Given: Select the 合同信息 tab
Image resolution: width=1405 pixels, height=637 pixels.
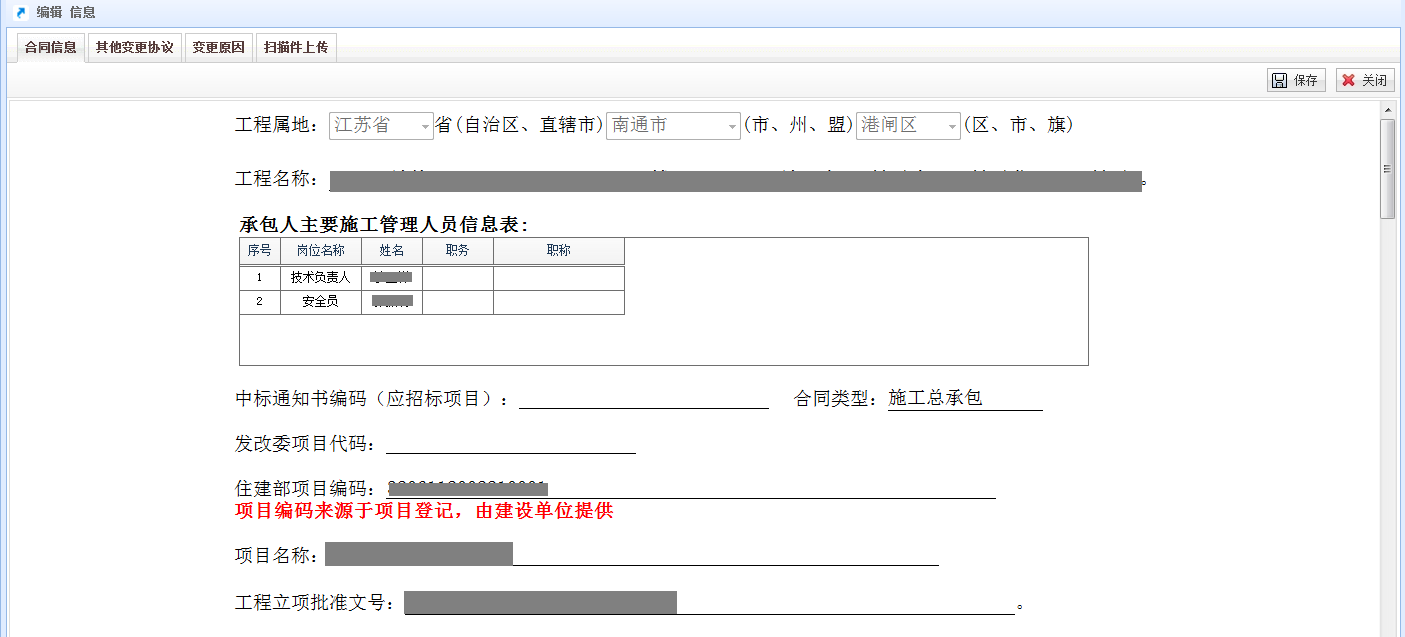Looking at the screenshot, I should pos(50,47).
